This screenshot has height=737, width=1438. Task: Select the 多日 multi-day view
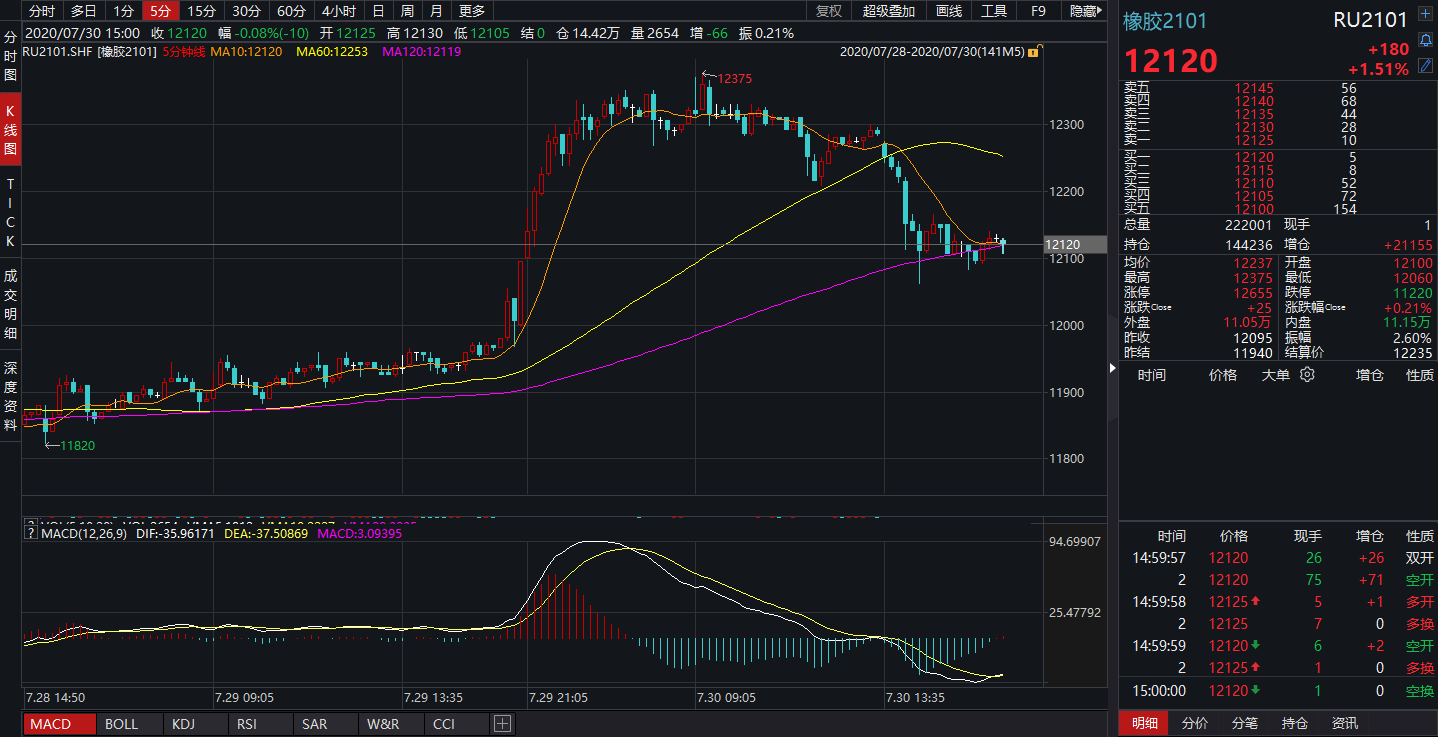84,11
